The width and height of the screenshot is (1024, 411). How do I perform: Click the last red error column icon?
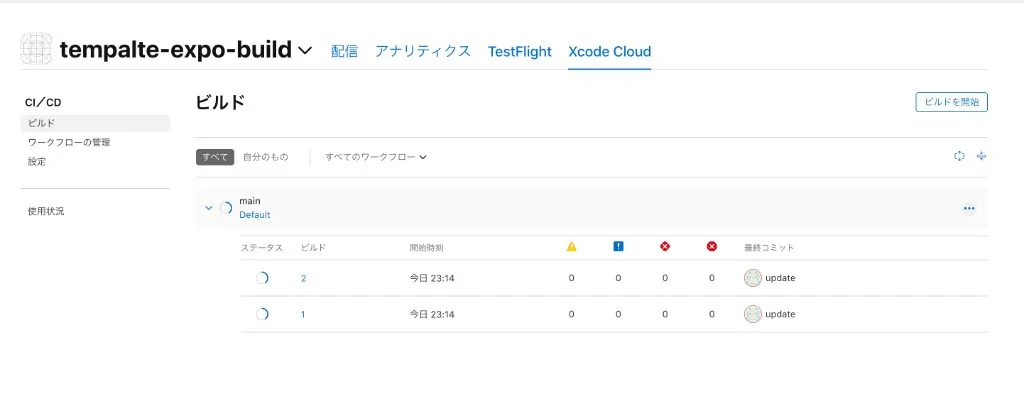click(712, 246)
